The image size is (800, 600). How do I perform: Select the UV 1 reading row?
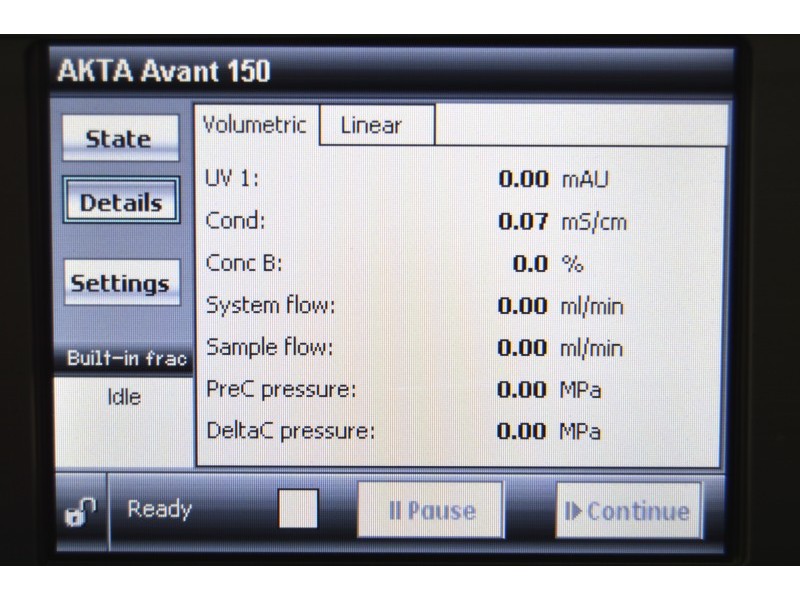(407, 179)
